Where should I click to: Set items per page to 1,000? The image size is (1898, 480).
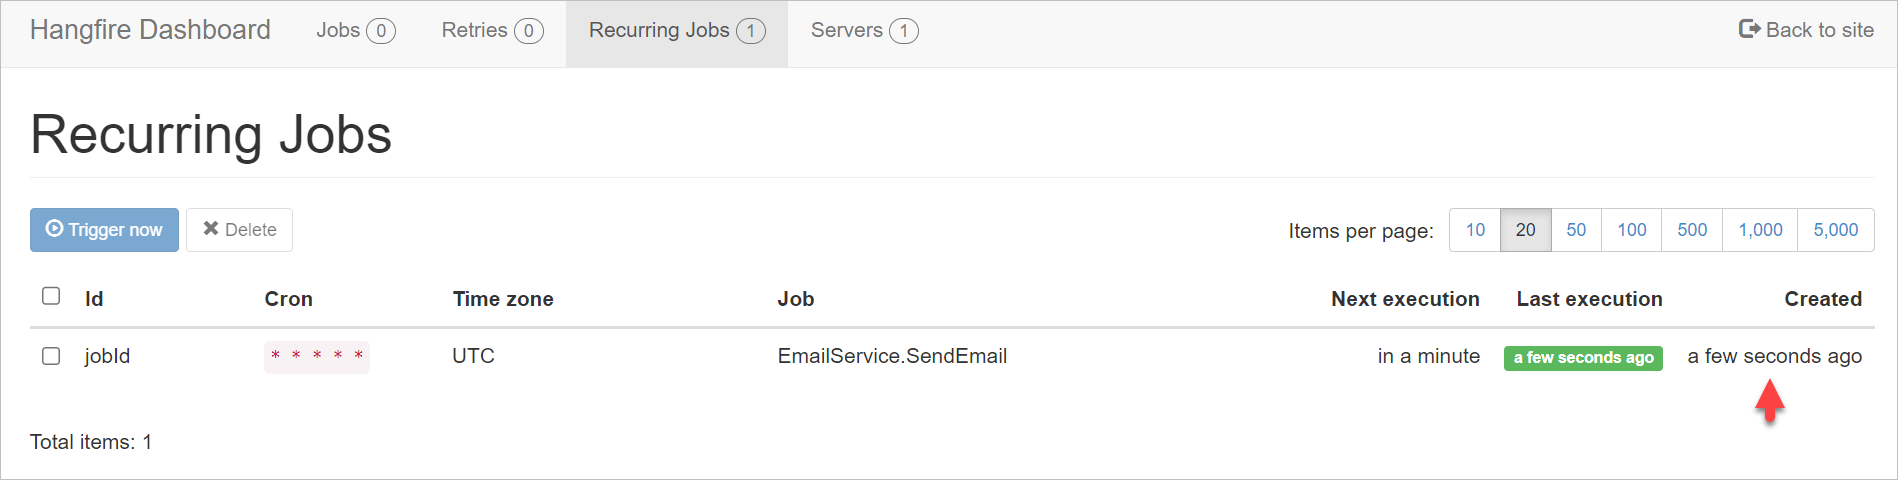[x=1760, y=230]
